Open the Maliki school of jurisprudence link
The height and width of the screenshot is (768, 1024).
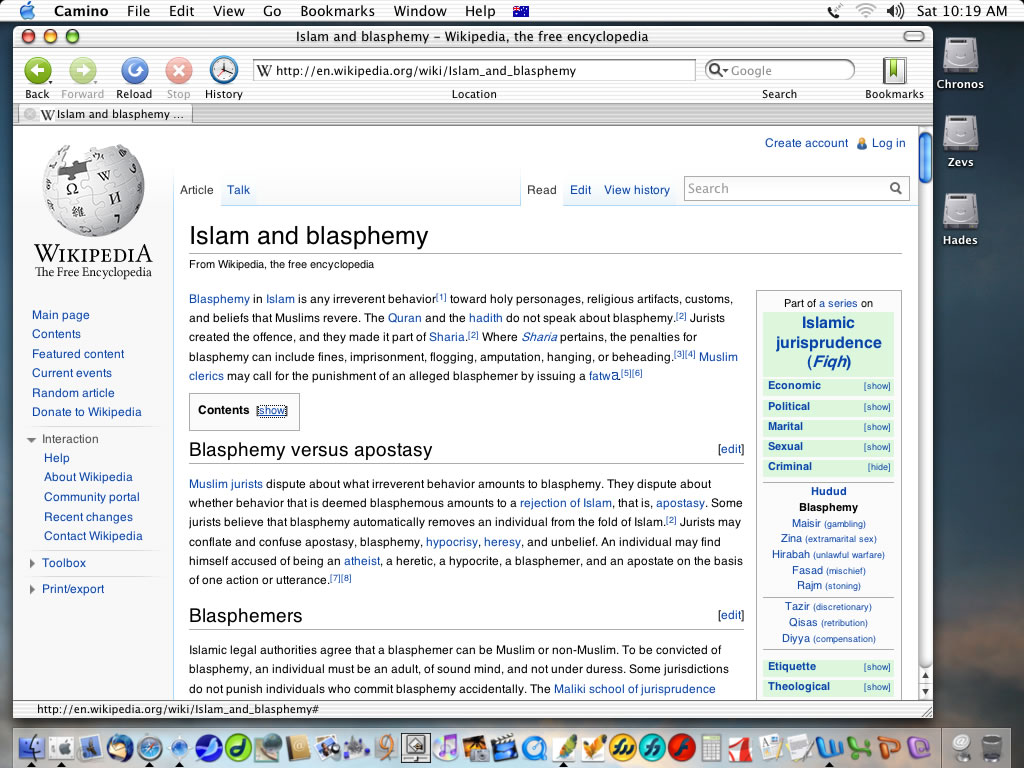[634, 689]
